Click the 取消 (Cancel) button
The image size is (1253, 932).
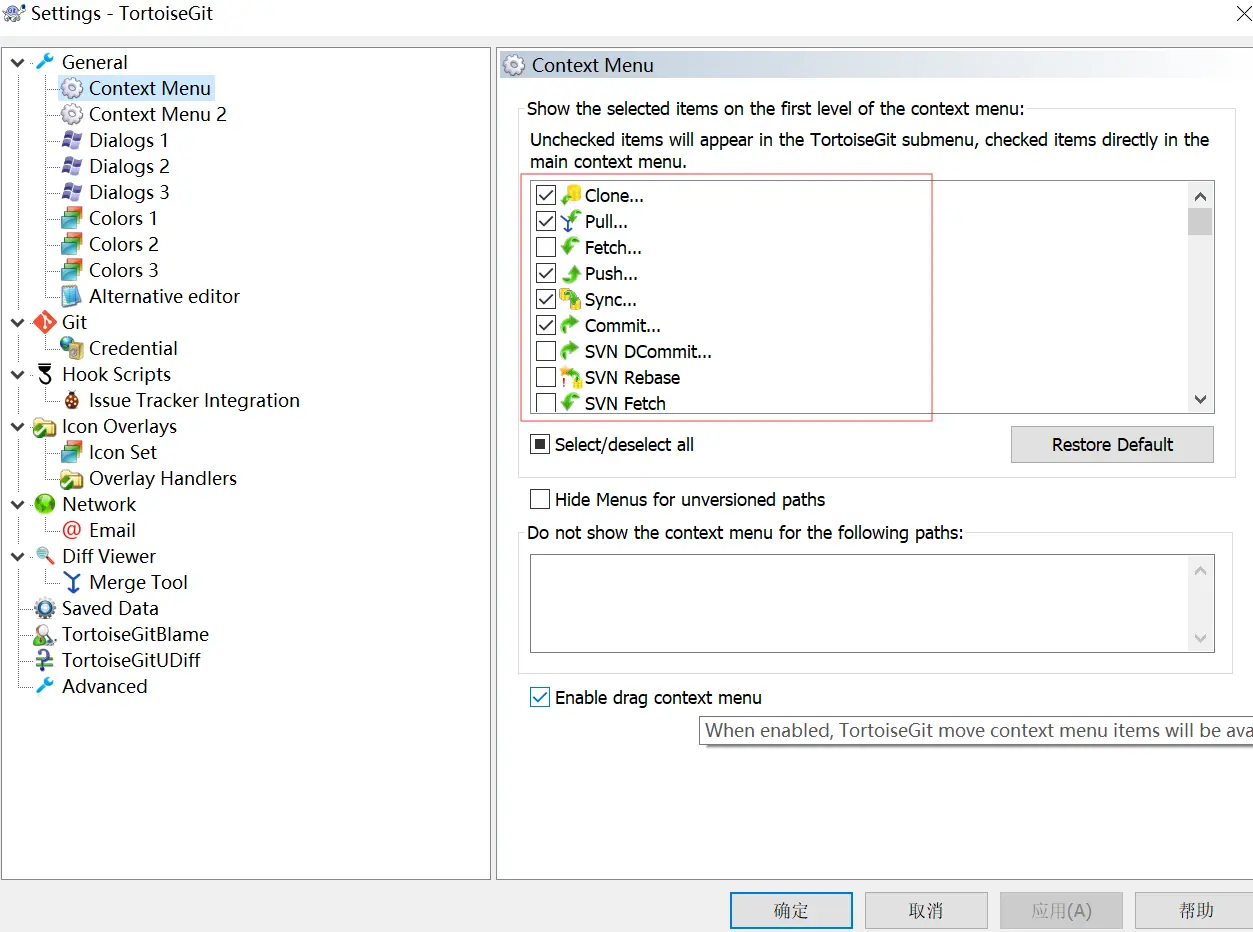pos(926,910)
